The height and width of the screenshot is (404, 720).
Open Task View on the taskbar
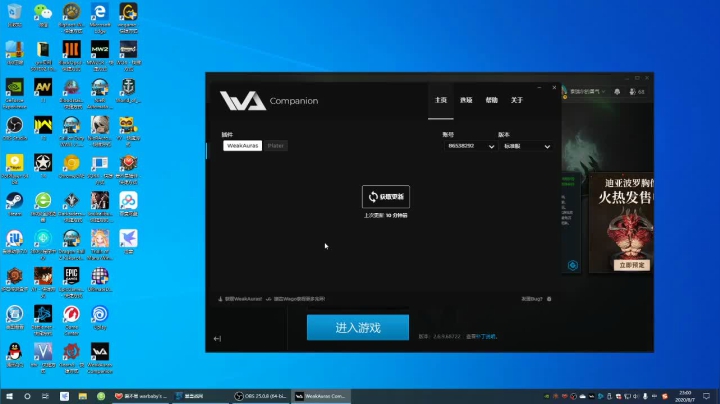[x=45, y=396]
